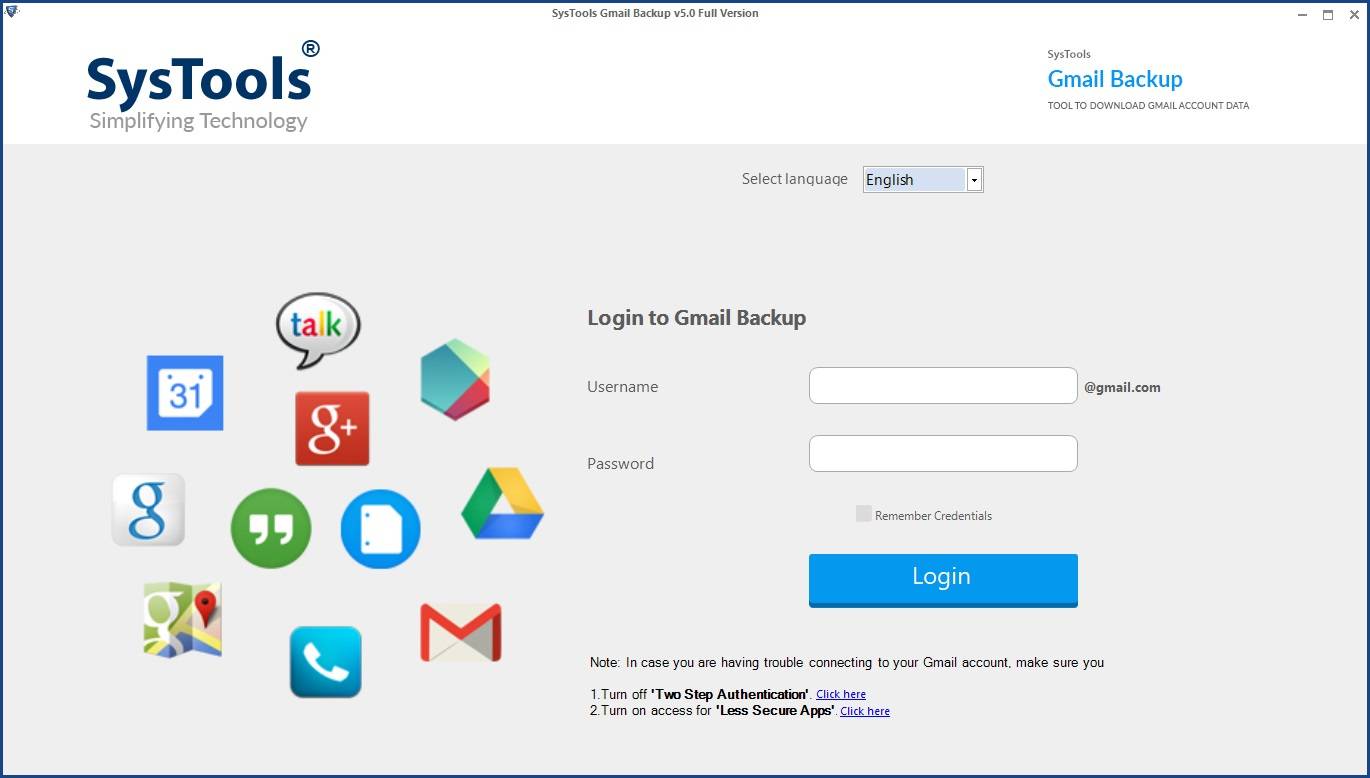The image size is (1370, 778).
Task: Focus the Username input field
Action: pos(943,386)
